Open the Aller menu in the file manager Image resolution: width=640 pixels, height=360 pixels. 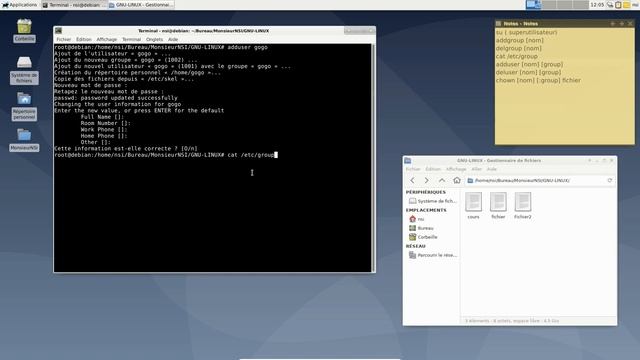click(x=476, y=169)
